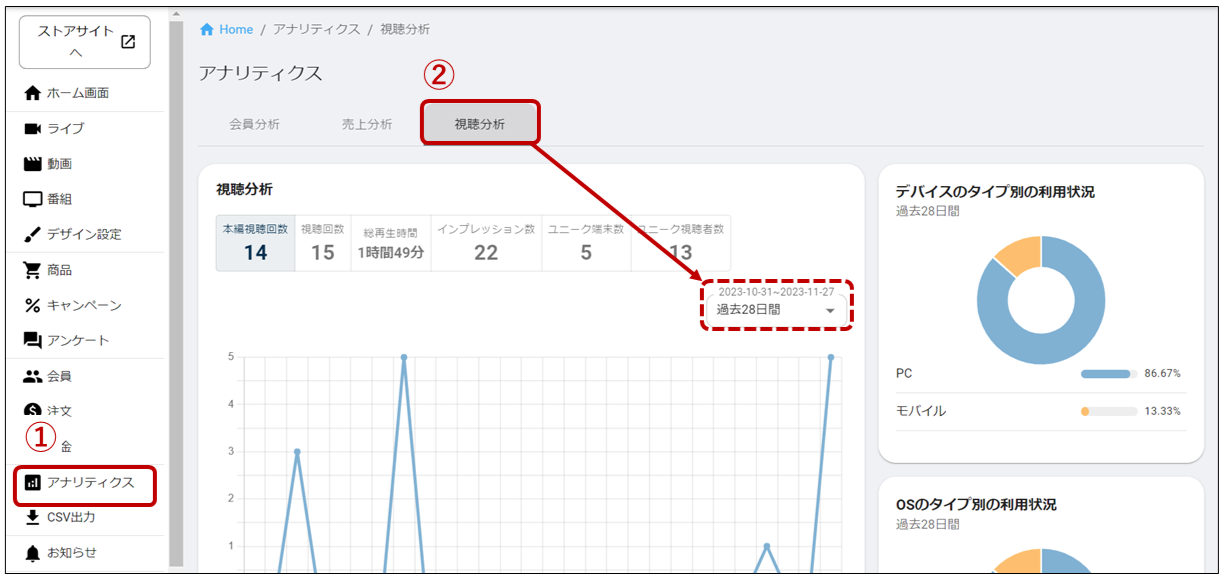Click the home icon in the breadcrumb

click(207, 29)
